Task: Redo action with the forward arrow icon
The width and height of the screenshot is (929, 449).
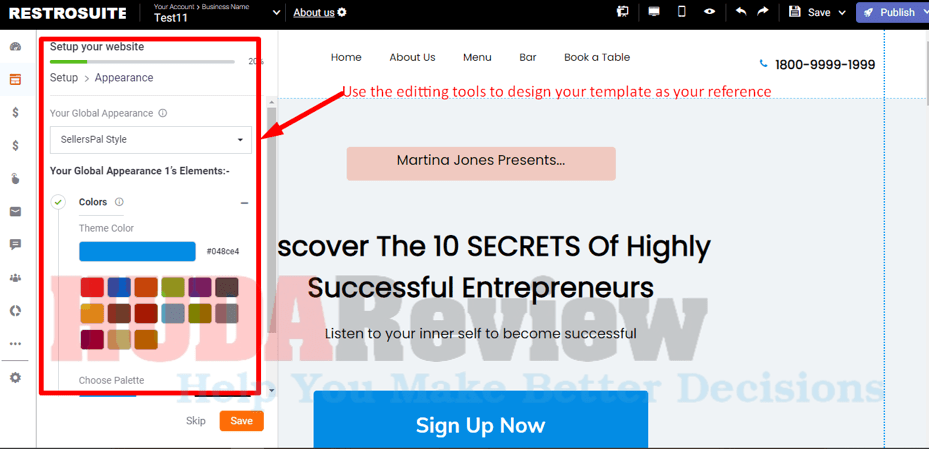Action: click(764, 11)
